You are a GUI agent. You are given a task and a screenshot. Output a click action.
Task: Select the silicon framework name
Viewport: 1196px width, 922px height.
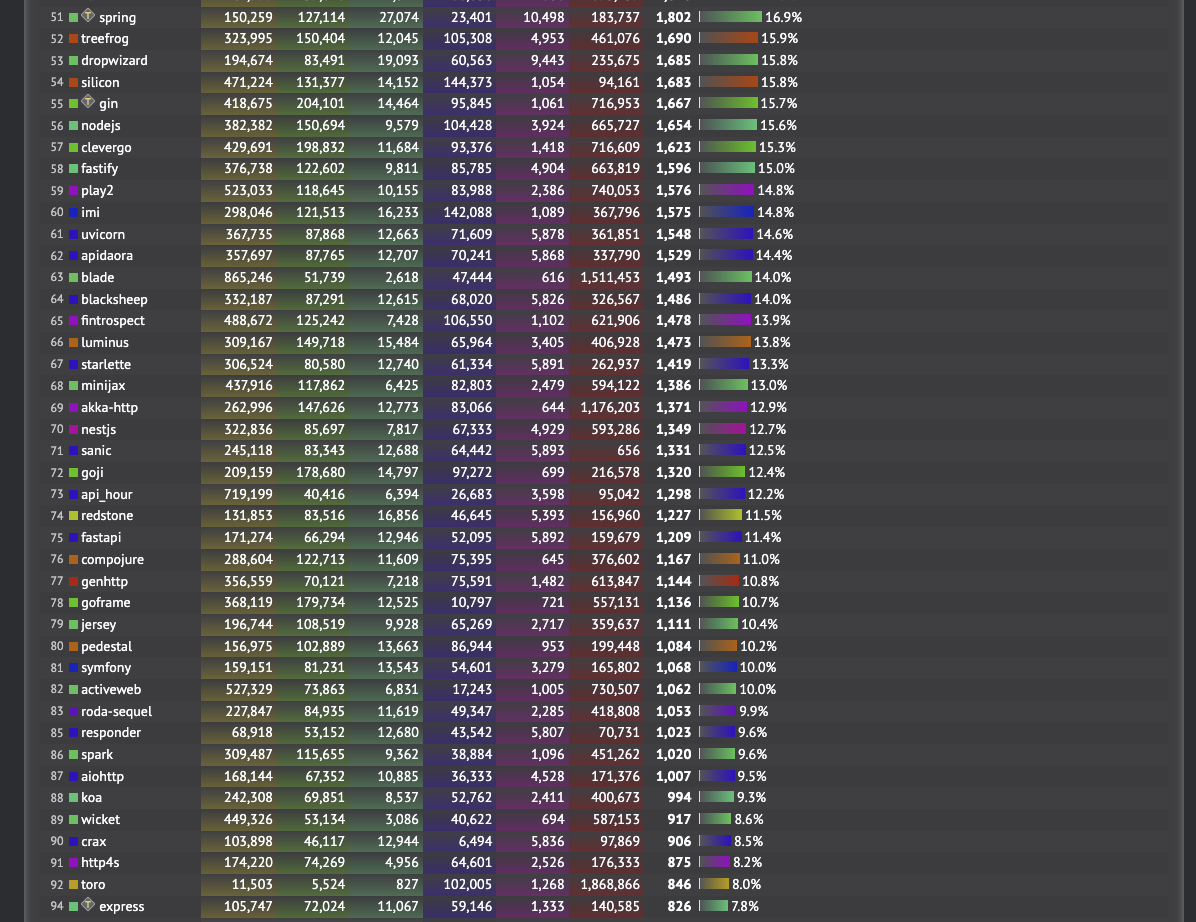point(100,82)
